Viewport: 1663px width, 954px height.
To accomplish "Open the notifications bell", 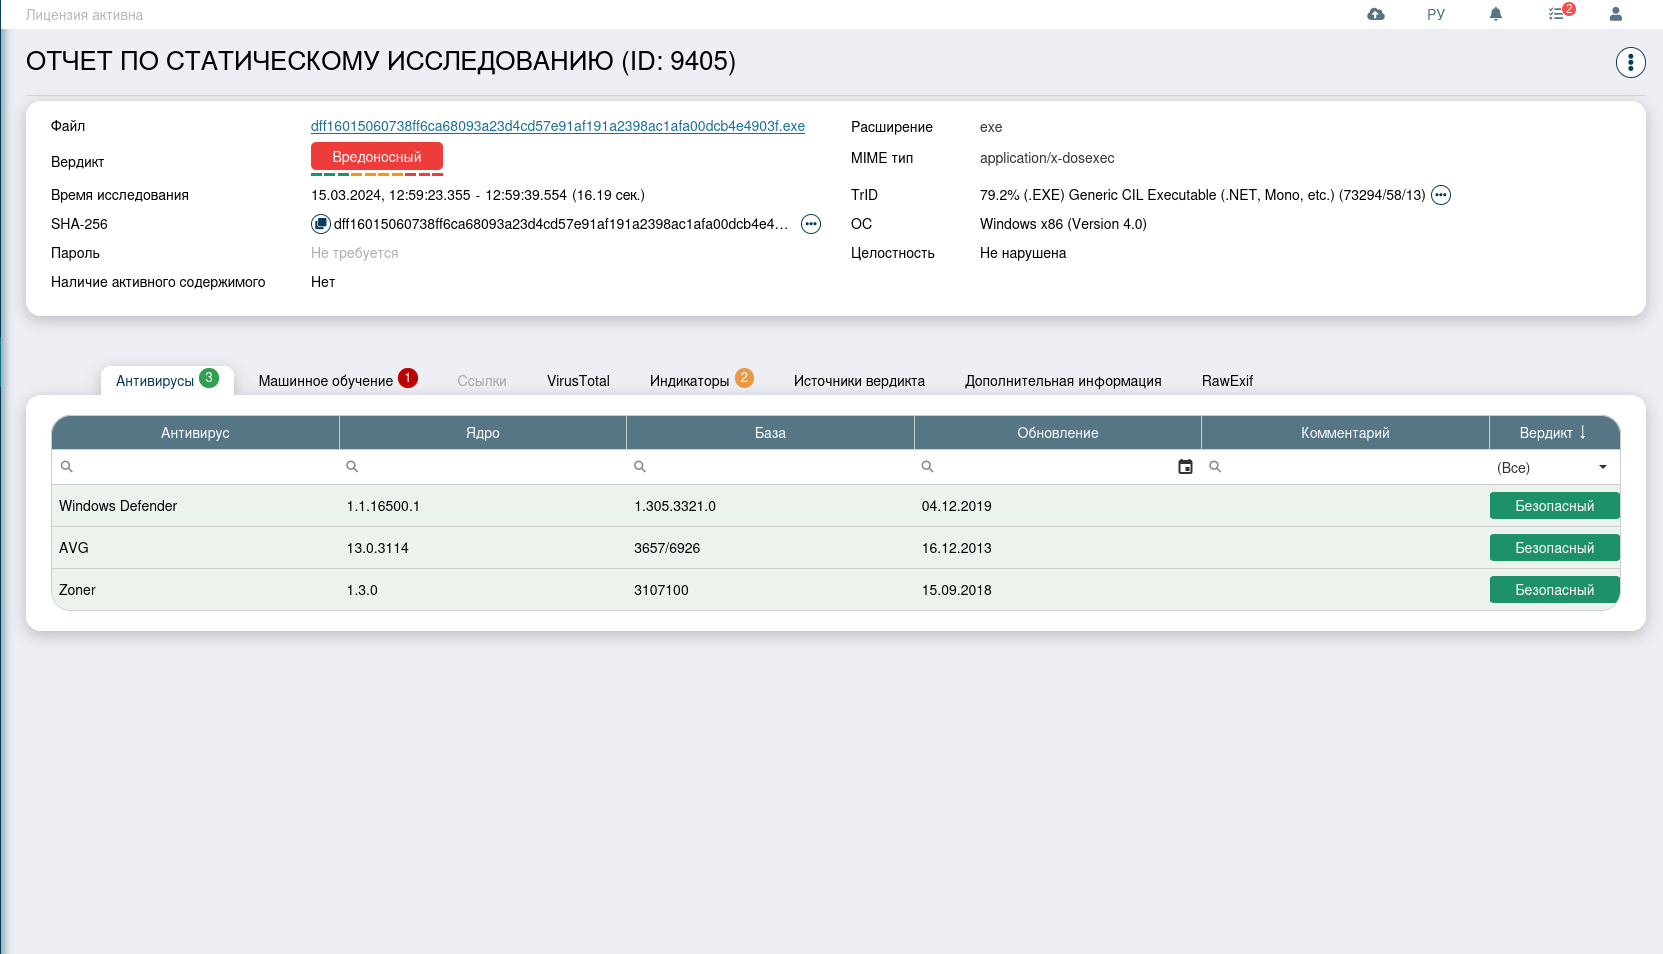I will tap(1496, 14).
